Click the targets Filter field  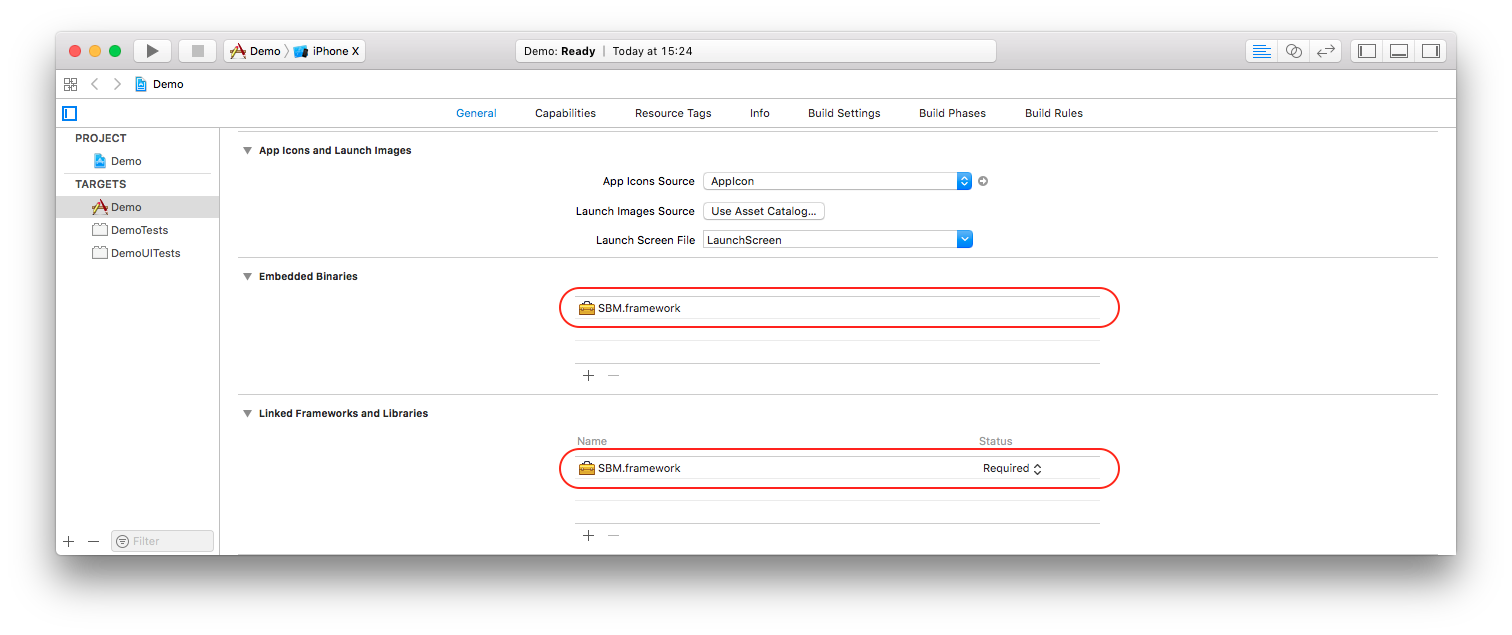coord(162,541)
